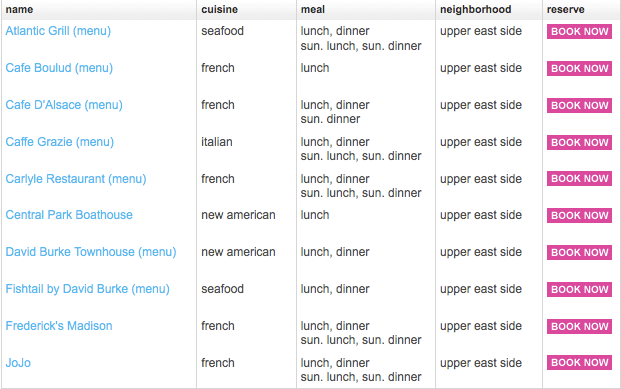Open the JoJo restaurant link
Image resolution: width=621 pixels, height=389 pixels.
point(18,363)
